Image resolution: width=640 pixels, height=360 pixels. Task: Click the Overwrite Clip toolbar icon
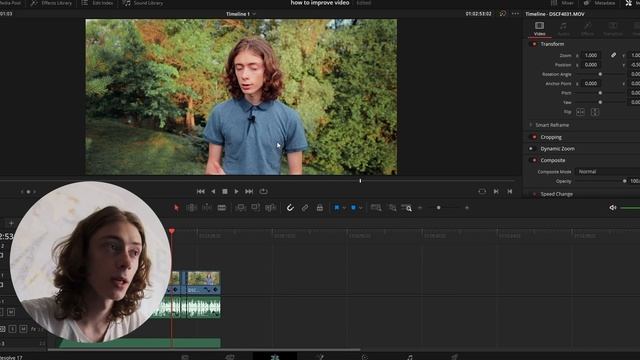point(256,208)
